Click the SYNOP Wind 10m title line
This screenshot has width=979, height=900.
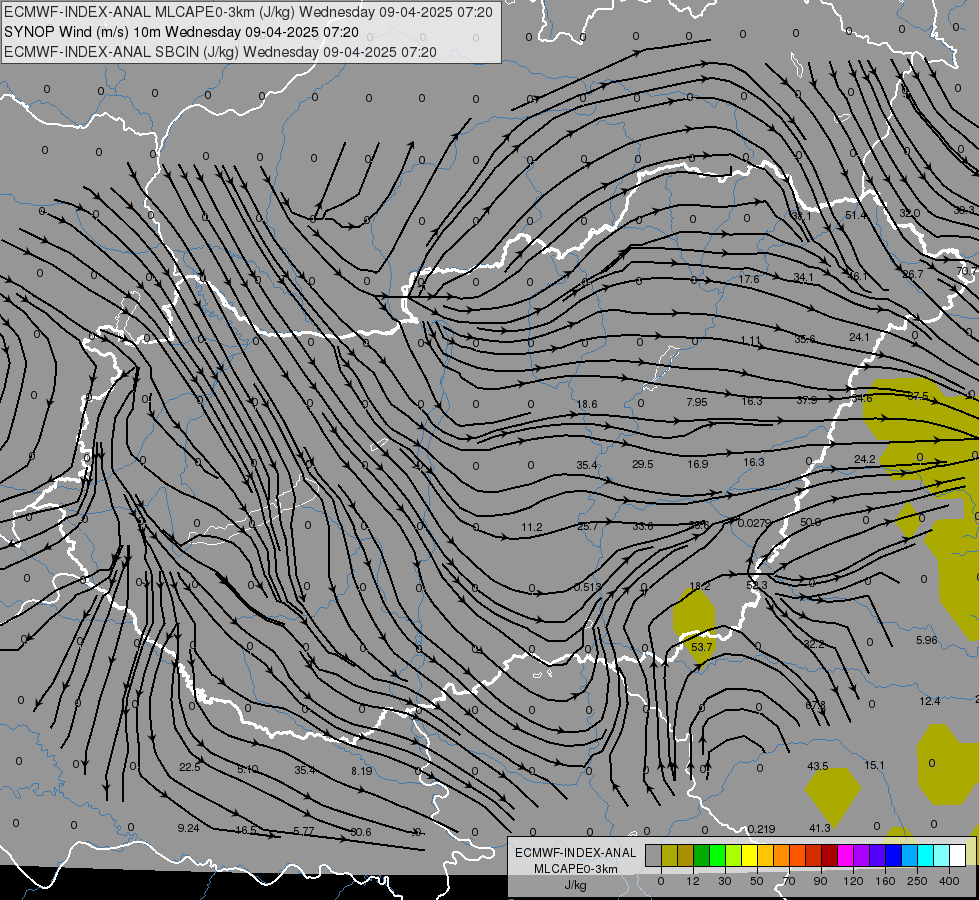click(181, 32)
